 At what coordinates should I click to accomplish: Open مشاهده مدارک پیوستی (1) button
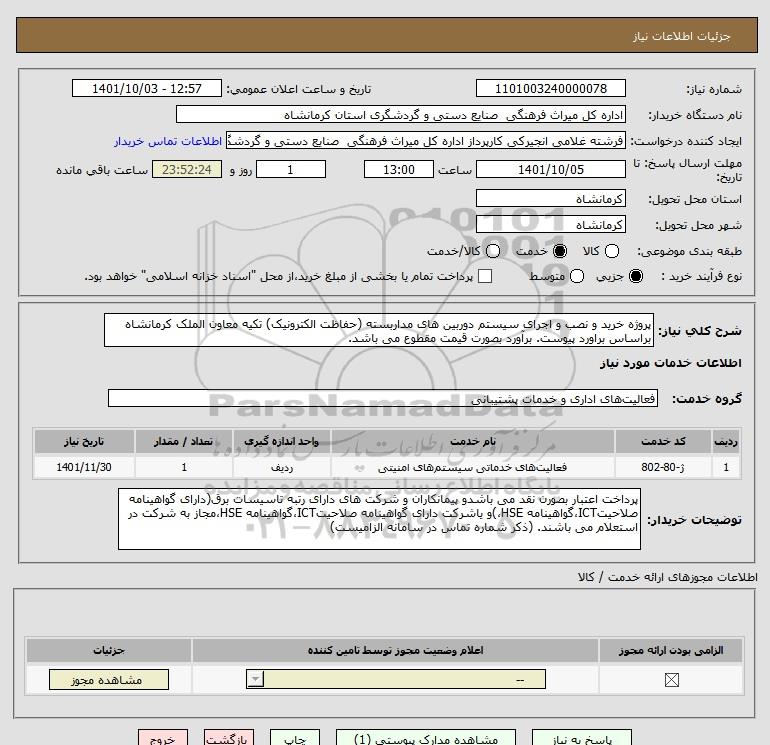click(426, 738)
